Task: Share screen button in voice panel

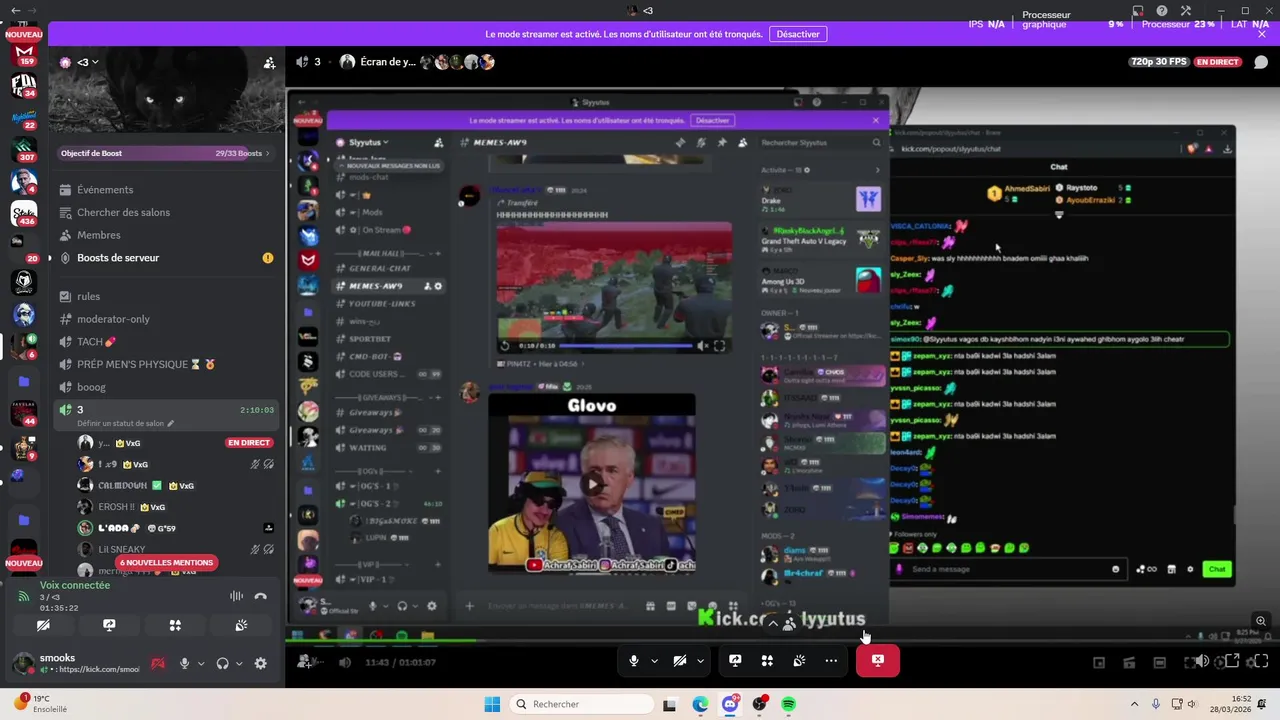Action: click(x=109, y=625)
